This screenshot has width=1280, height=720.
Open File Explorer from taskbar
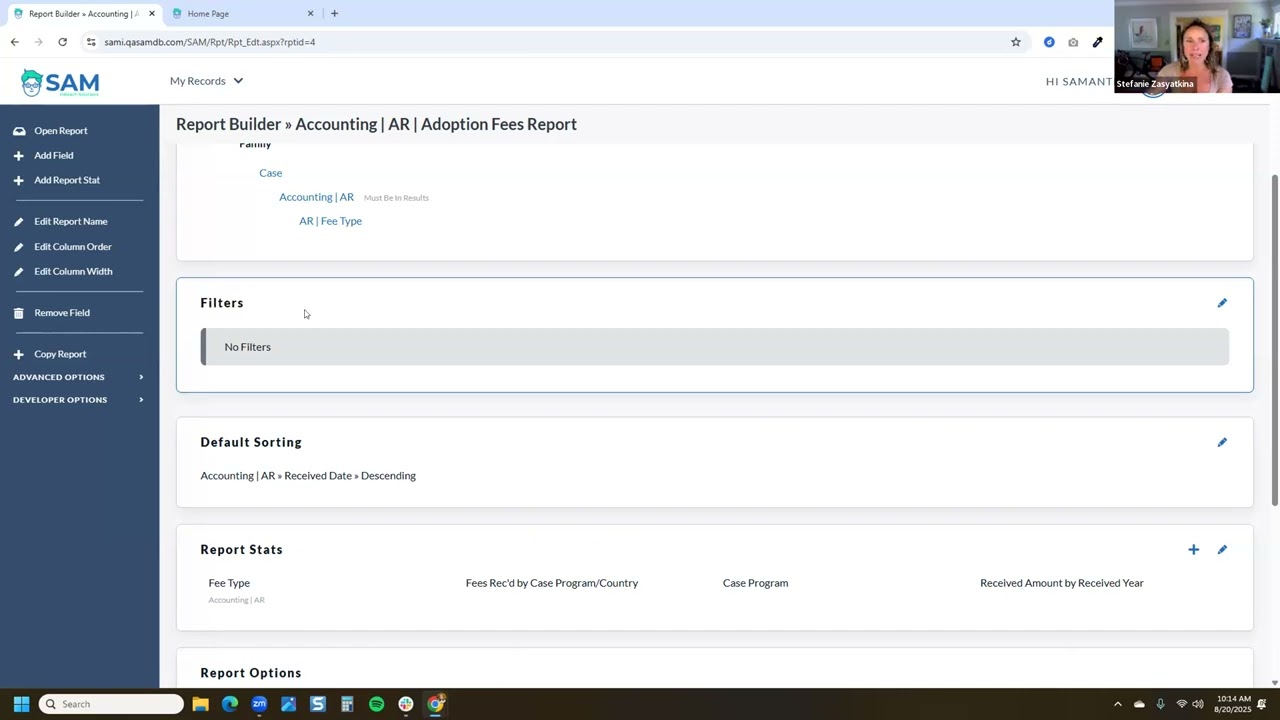(200, 704)
